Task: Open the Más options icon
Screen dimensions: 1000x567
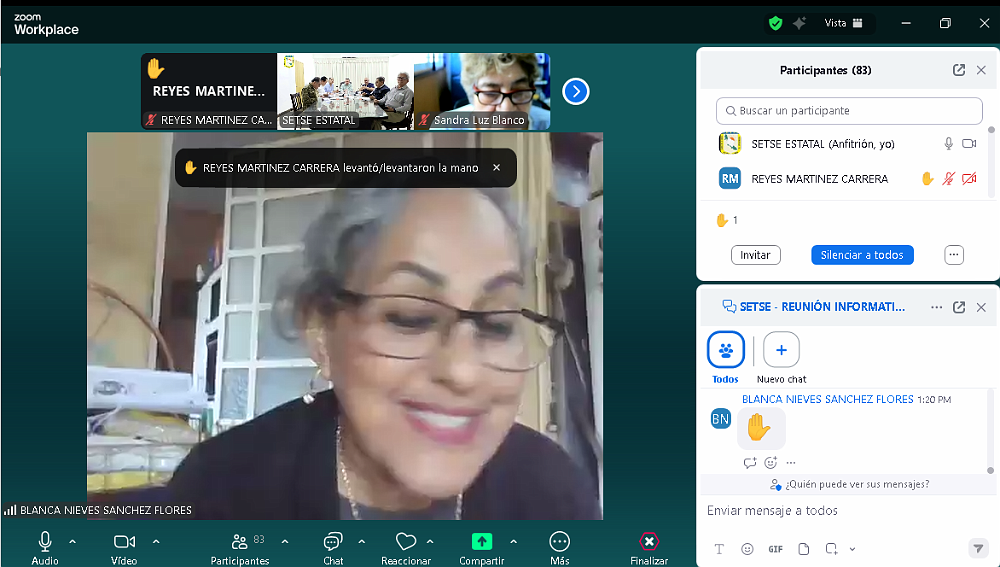Action: tap(560, 542)
